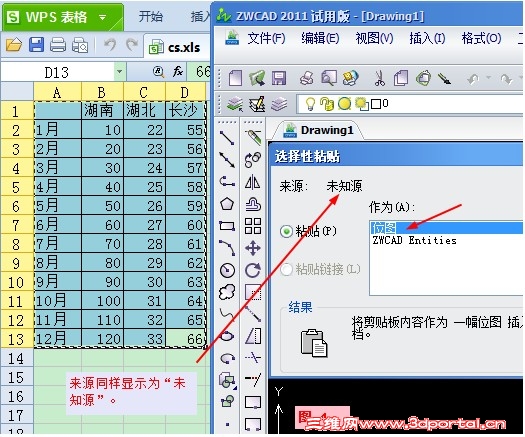Click the layer lock icon

coord(326,104)
